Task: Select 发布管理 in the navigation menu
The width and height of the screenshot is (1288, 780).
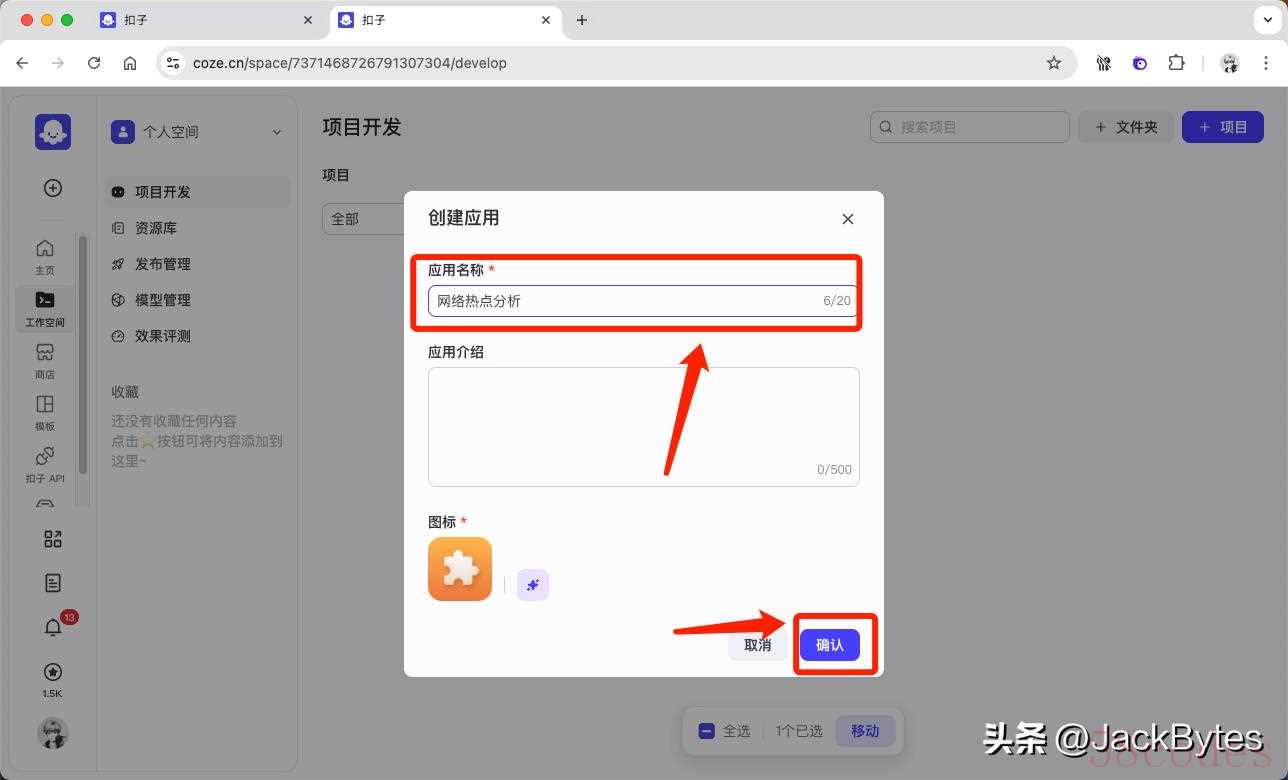Action: tap(162, 264)
